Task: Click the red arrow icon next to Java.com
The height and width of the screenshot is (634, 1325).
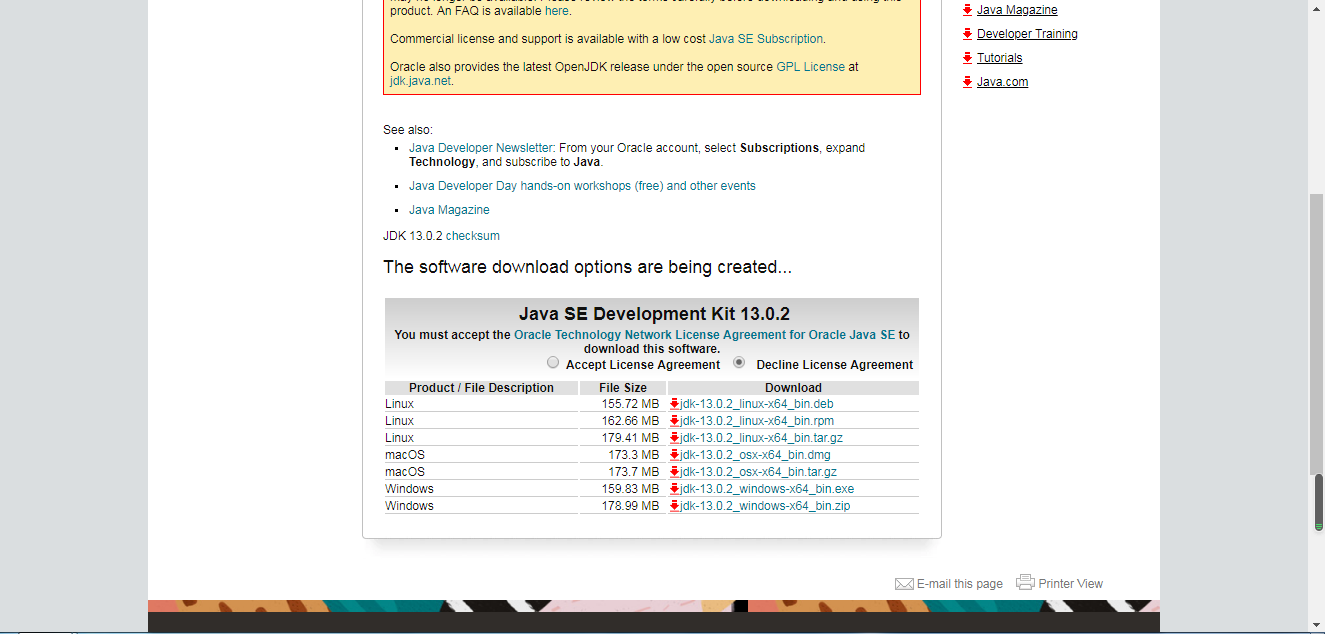Action: (x=967, y=82)
